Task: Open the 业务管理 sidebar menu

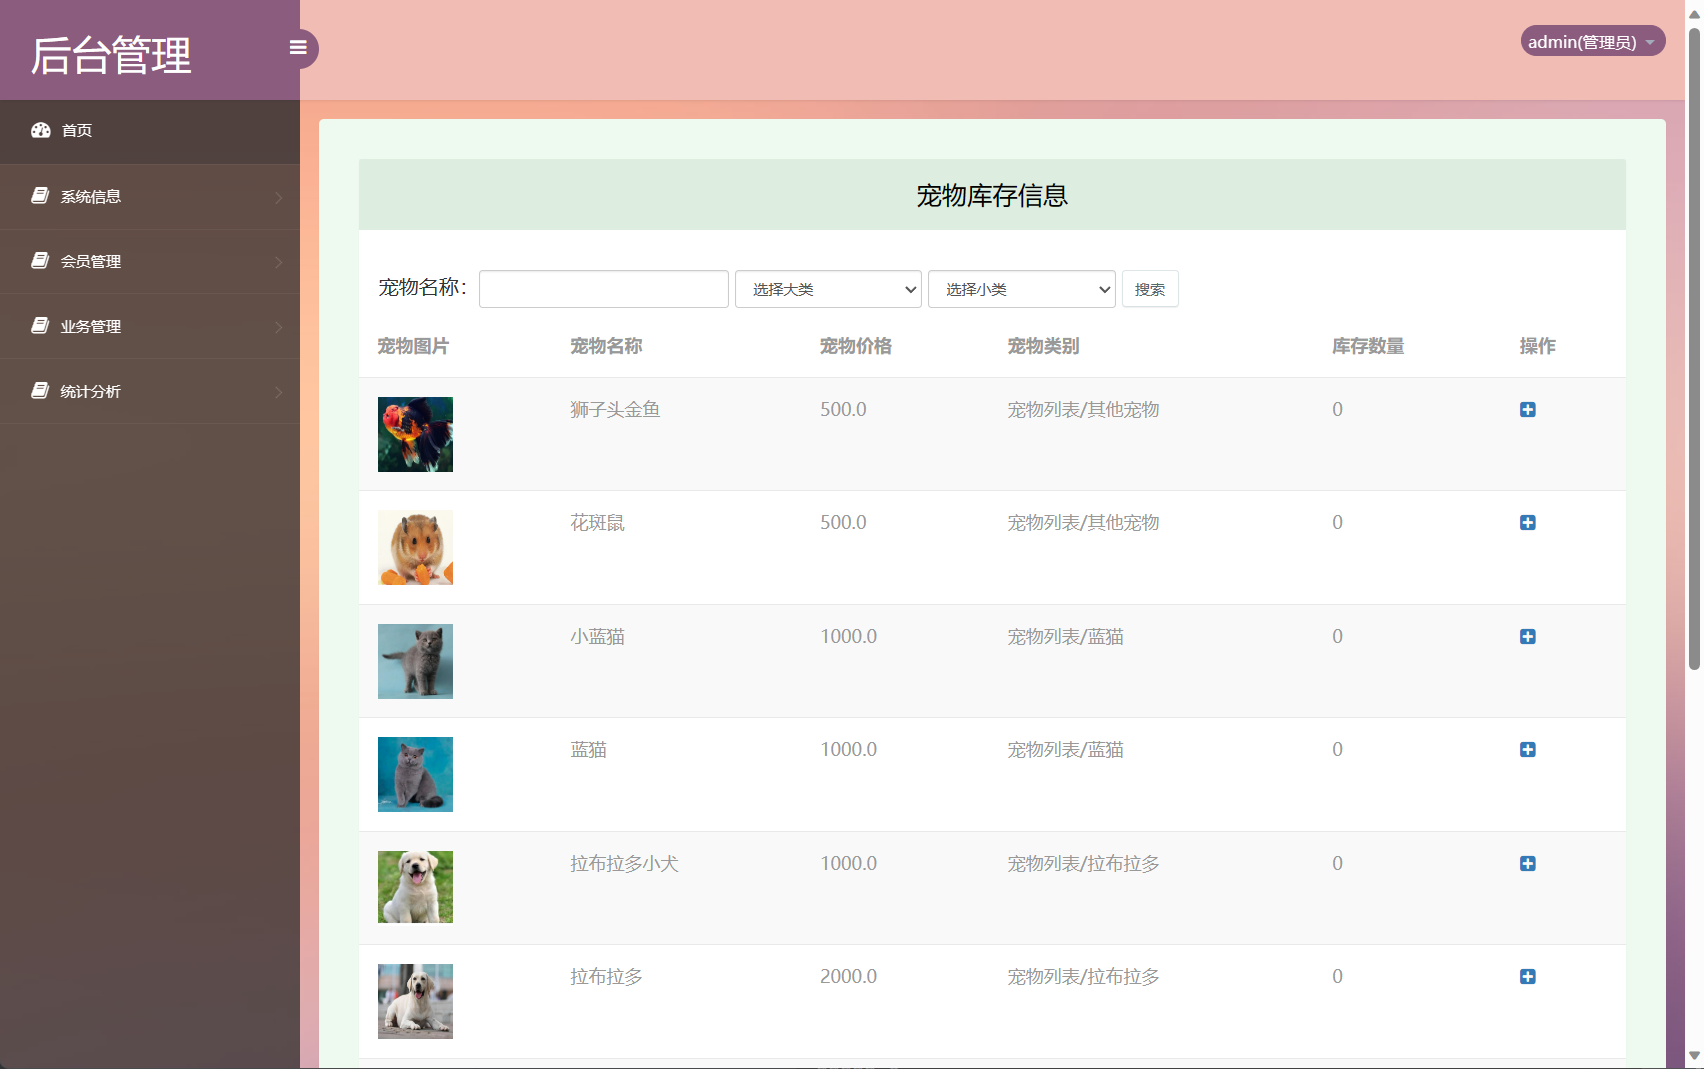Action: (150, 327)
